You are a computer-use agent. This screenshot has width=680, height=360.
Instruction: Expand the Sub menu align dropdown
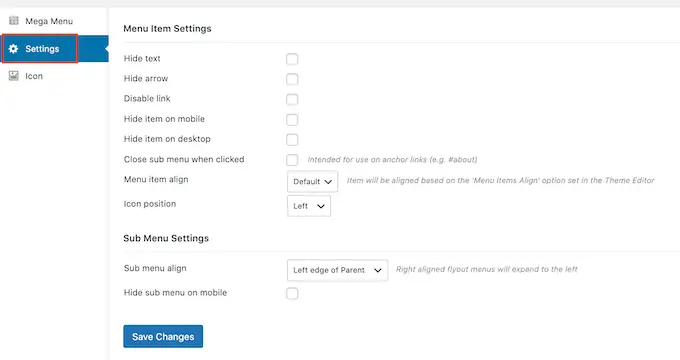point(337,270)
